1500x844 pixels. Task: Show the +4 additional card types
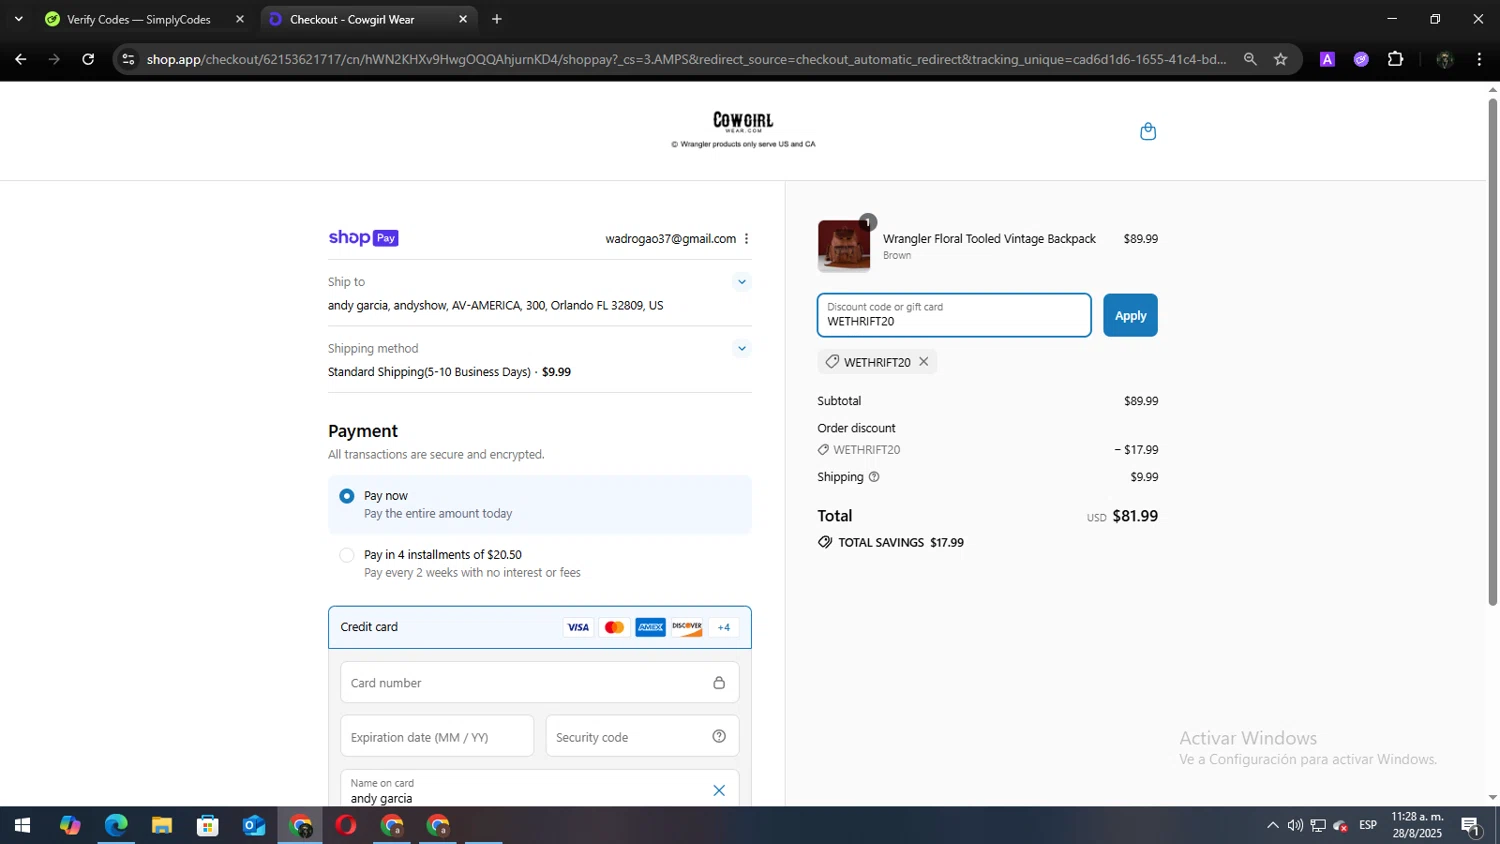724,628
